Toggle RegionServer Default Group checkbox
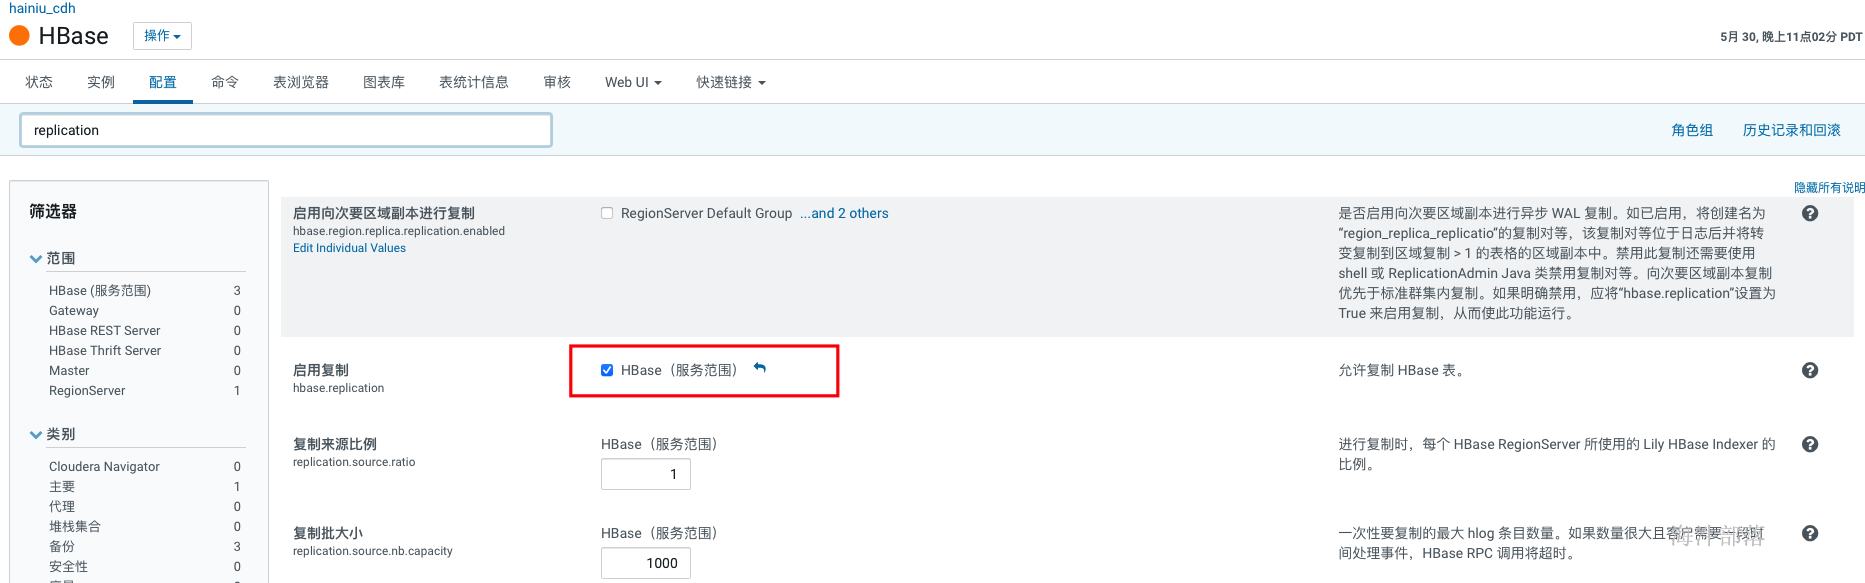Screen dimensions: 1865x583 point(607,213)
